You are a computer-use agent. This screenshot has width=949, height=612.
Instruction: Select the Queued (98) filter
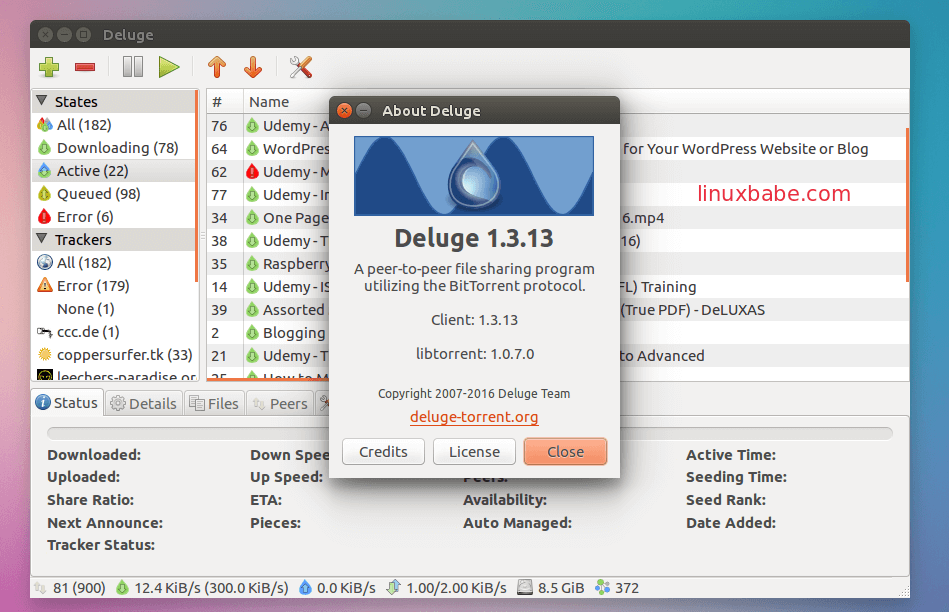(x=98, y=194)
